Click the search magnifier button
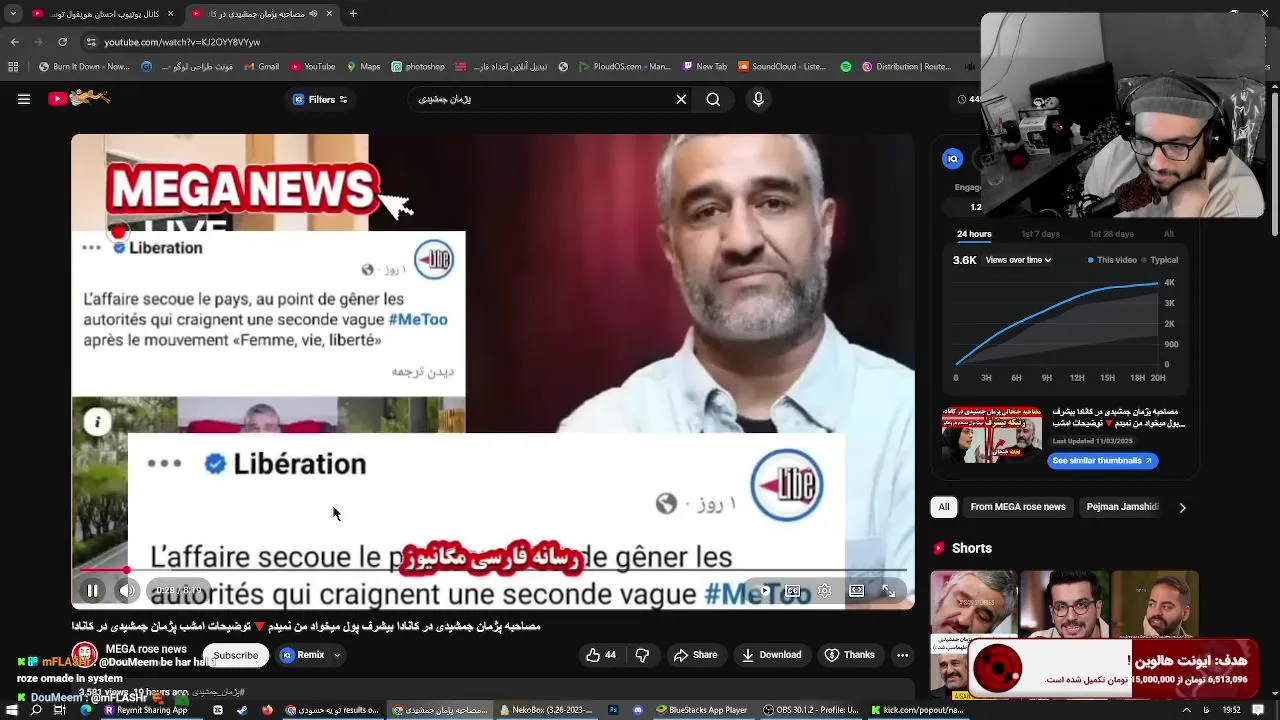 pyautogui.click(x=713, y=99)
